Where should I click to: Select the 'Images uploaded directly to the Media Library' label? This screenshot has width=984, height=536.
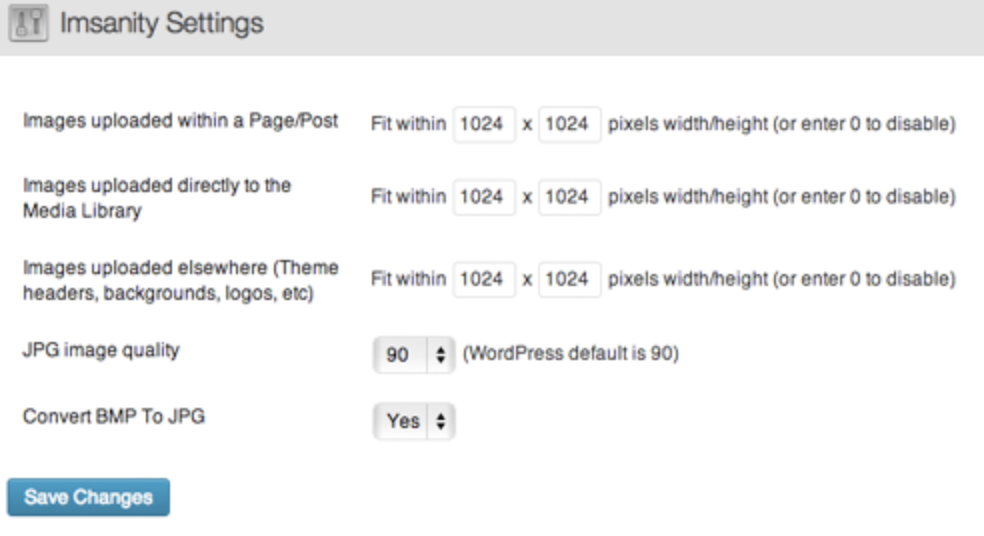[157, 197]
